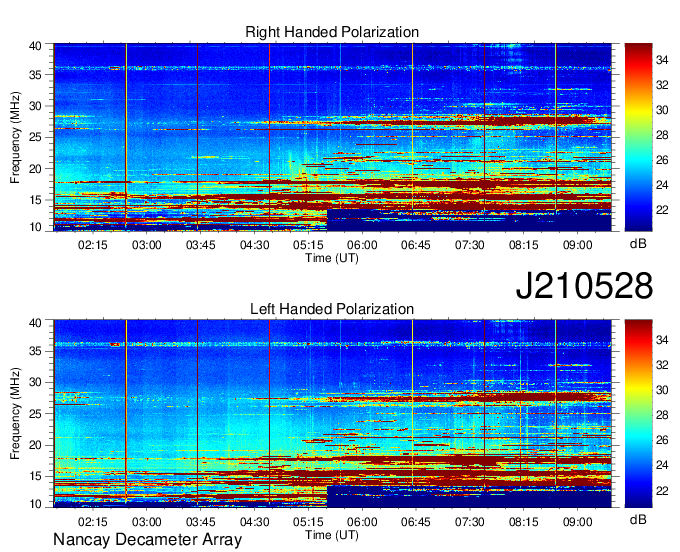Click the 32 dB tick on left-handed colorbar
This screenshot has height=552, width=680.
(x=662, y=365)
